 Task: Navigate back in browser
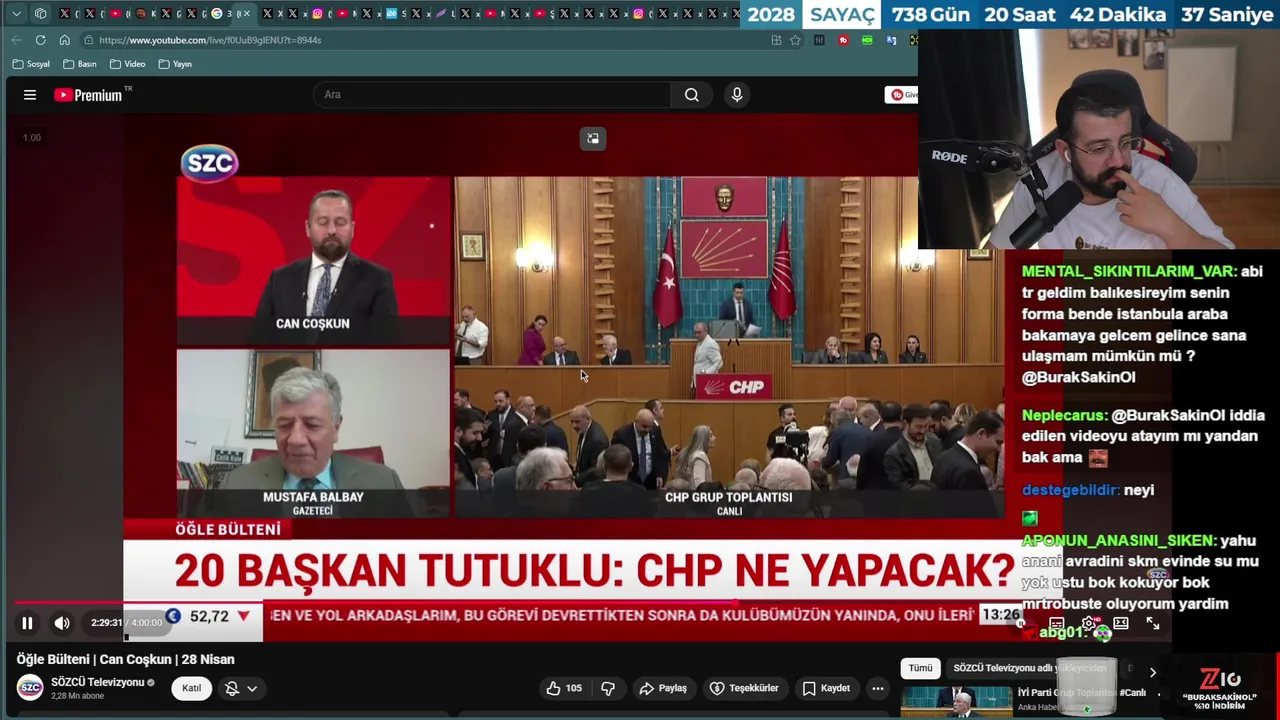(16, 40)
